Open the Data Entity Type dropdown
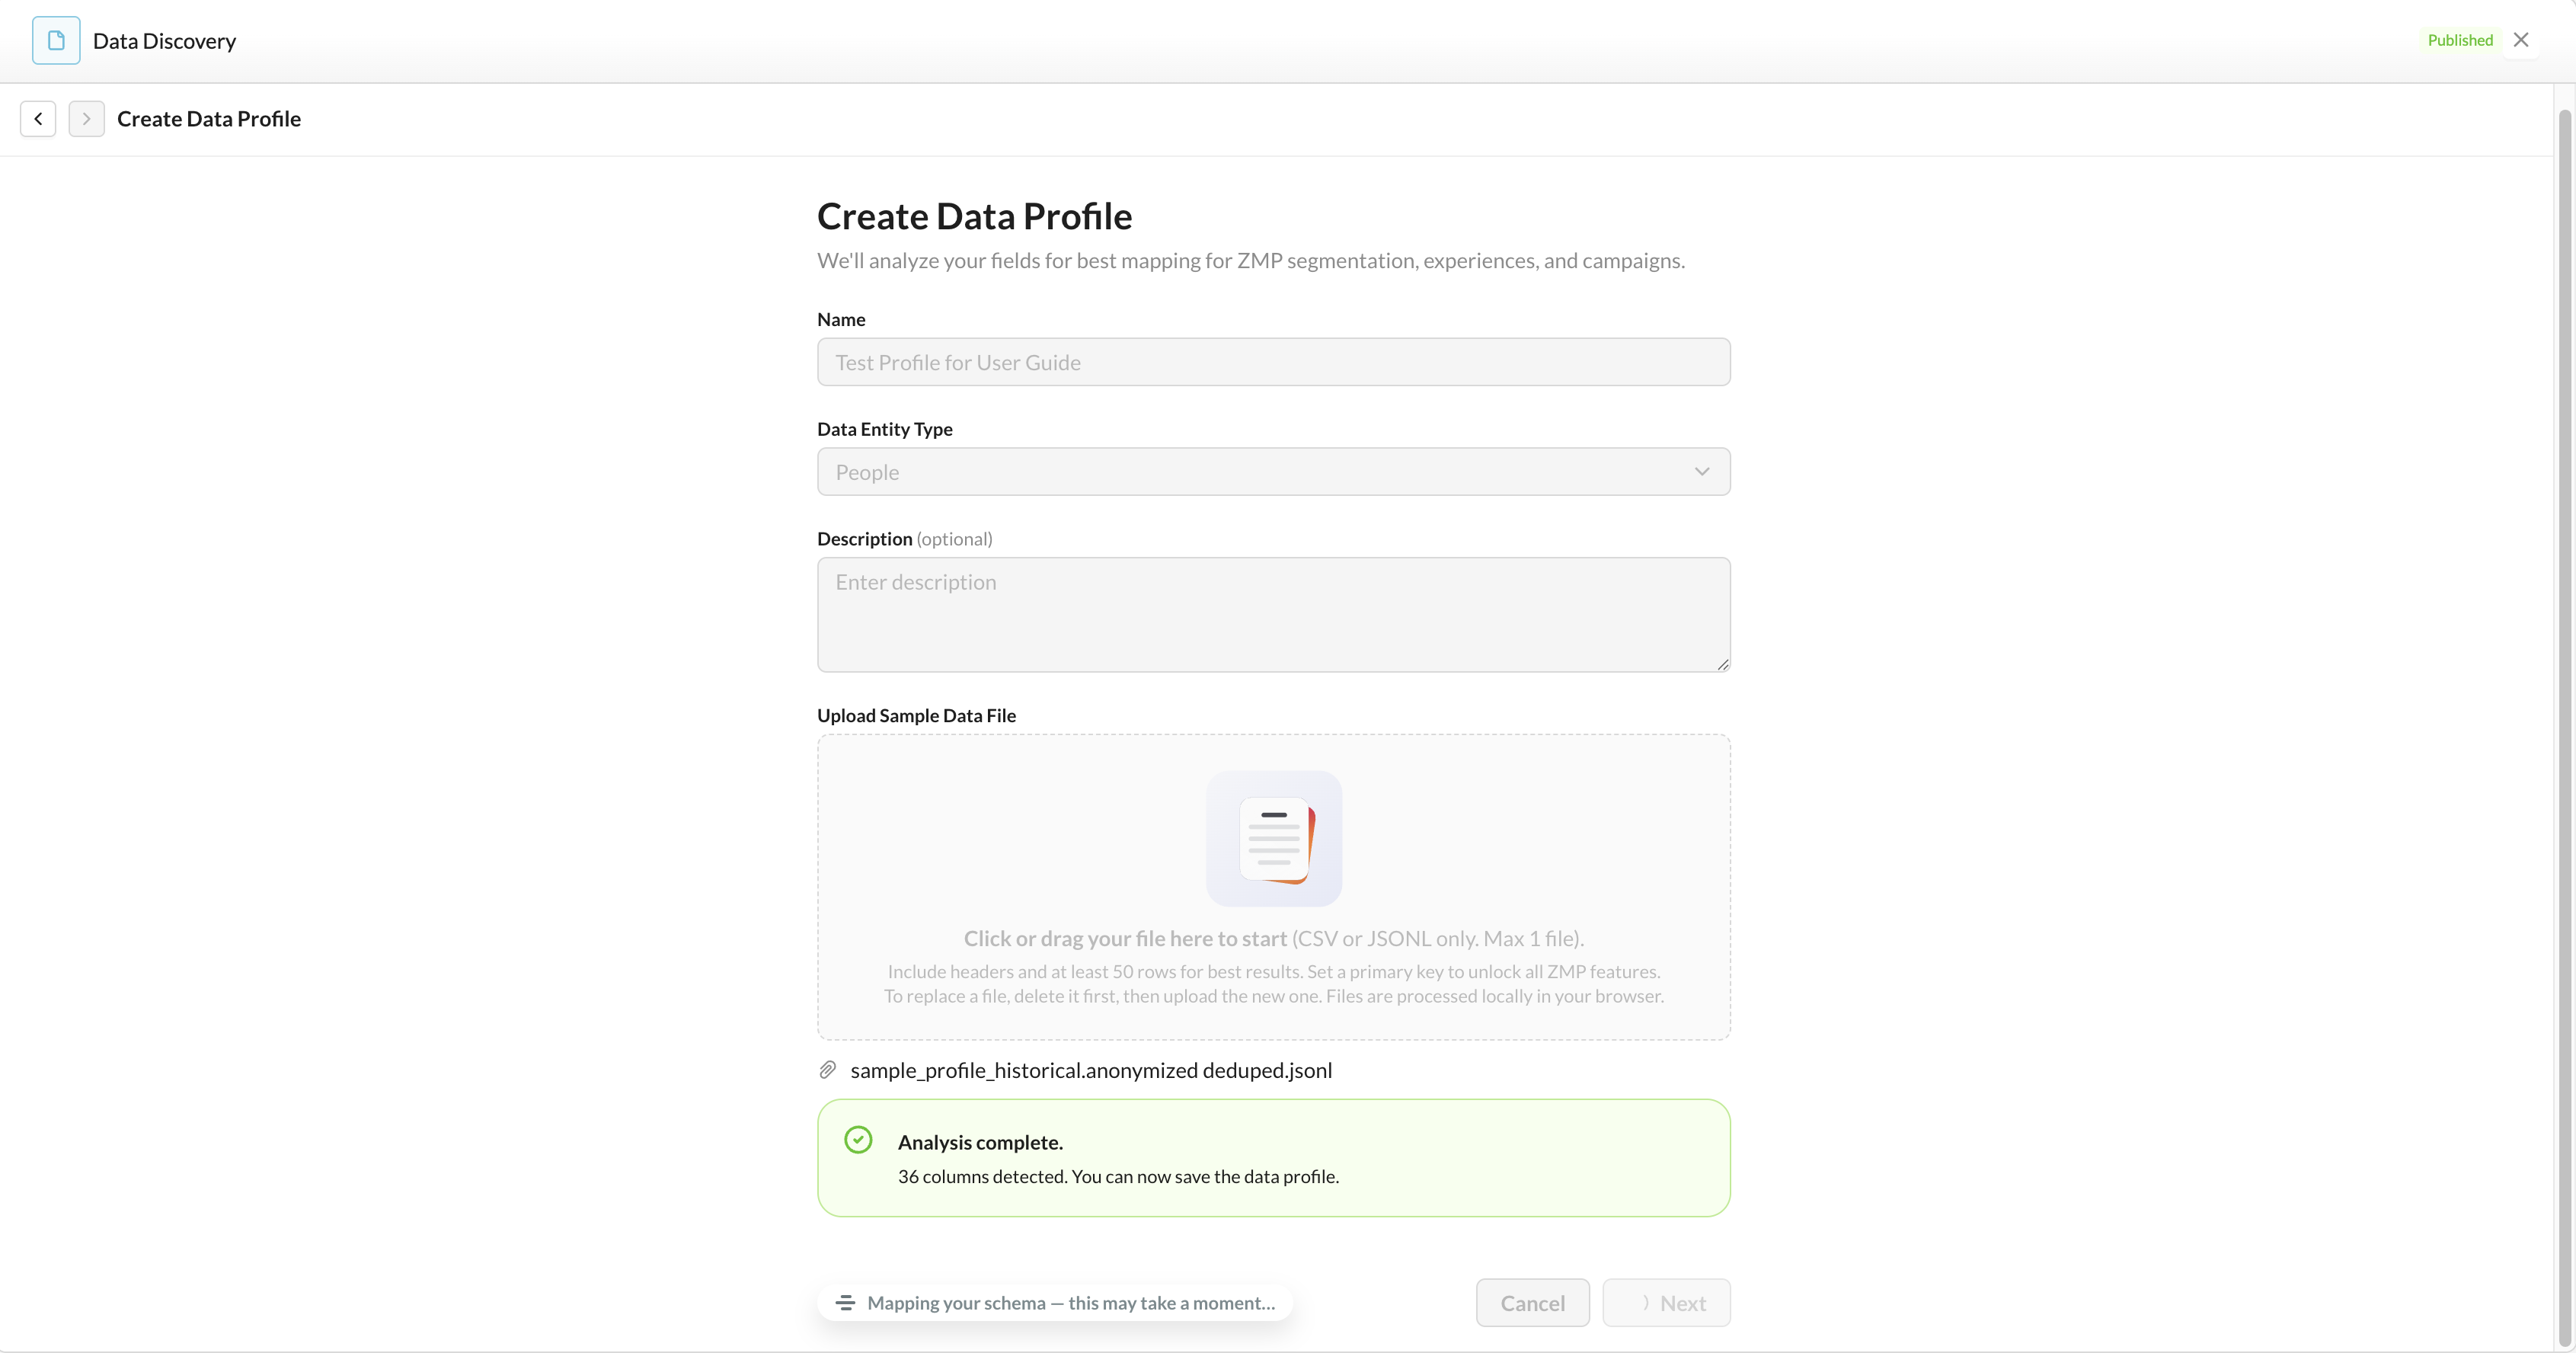2576x1353 pixels. coord(1274,472)
